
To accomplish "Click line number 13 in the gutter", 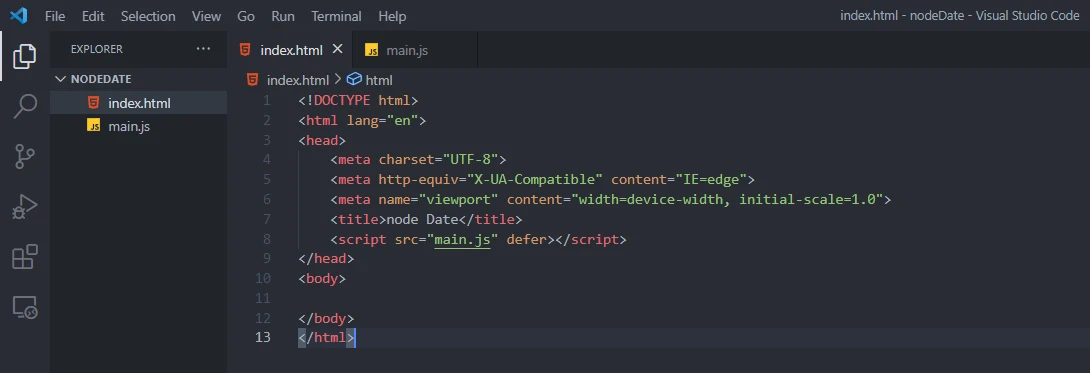I will 263,338.
